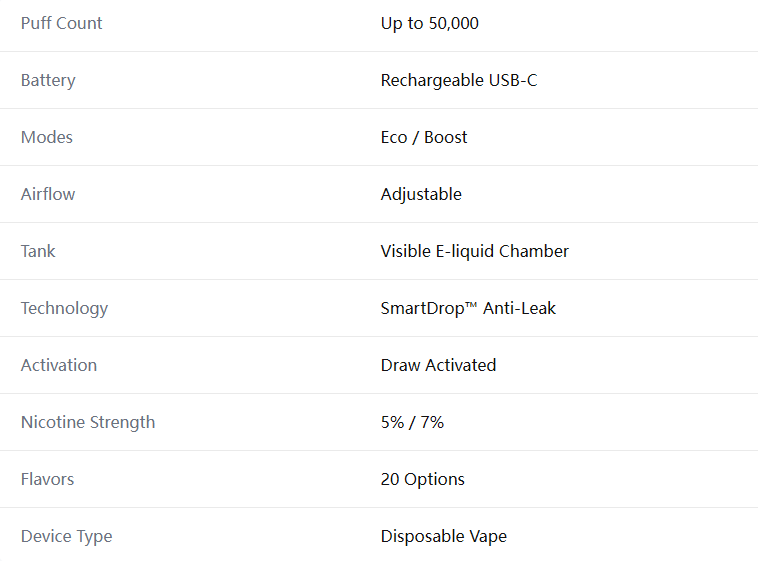This screenshot has height=561, width=758.
Task: Select the 'Disposable Vape' value
Action: (443, 536)
